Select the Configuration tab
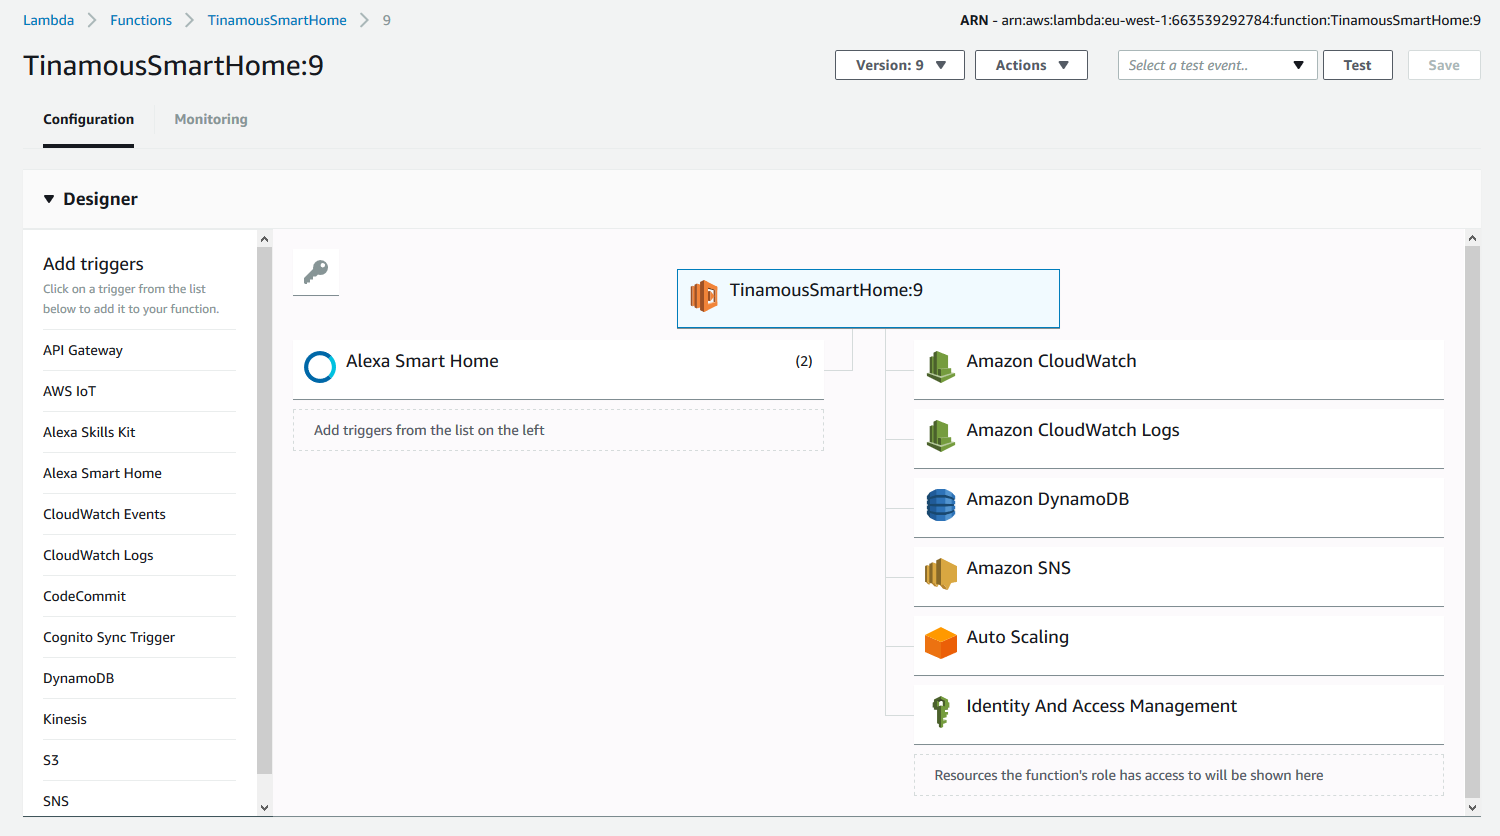 [88, 119]
